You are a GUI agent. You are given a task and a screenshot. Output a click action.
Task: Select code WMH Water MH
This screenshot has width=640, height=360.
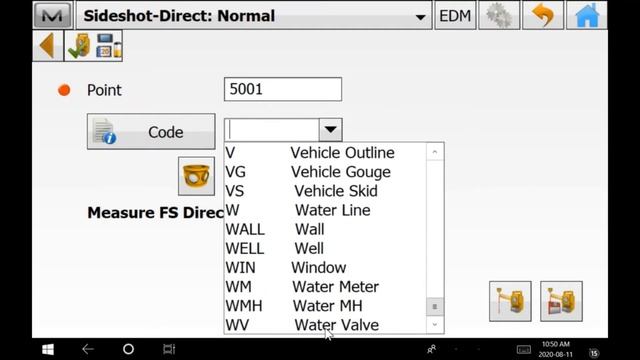point(325,306)
